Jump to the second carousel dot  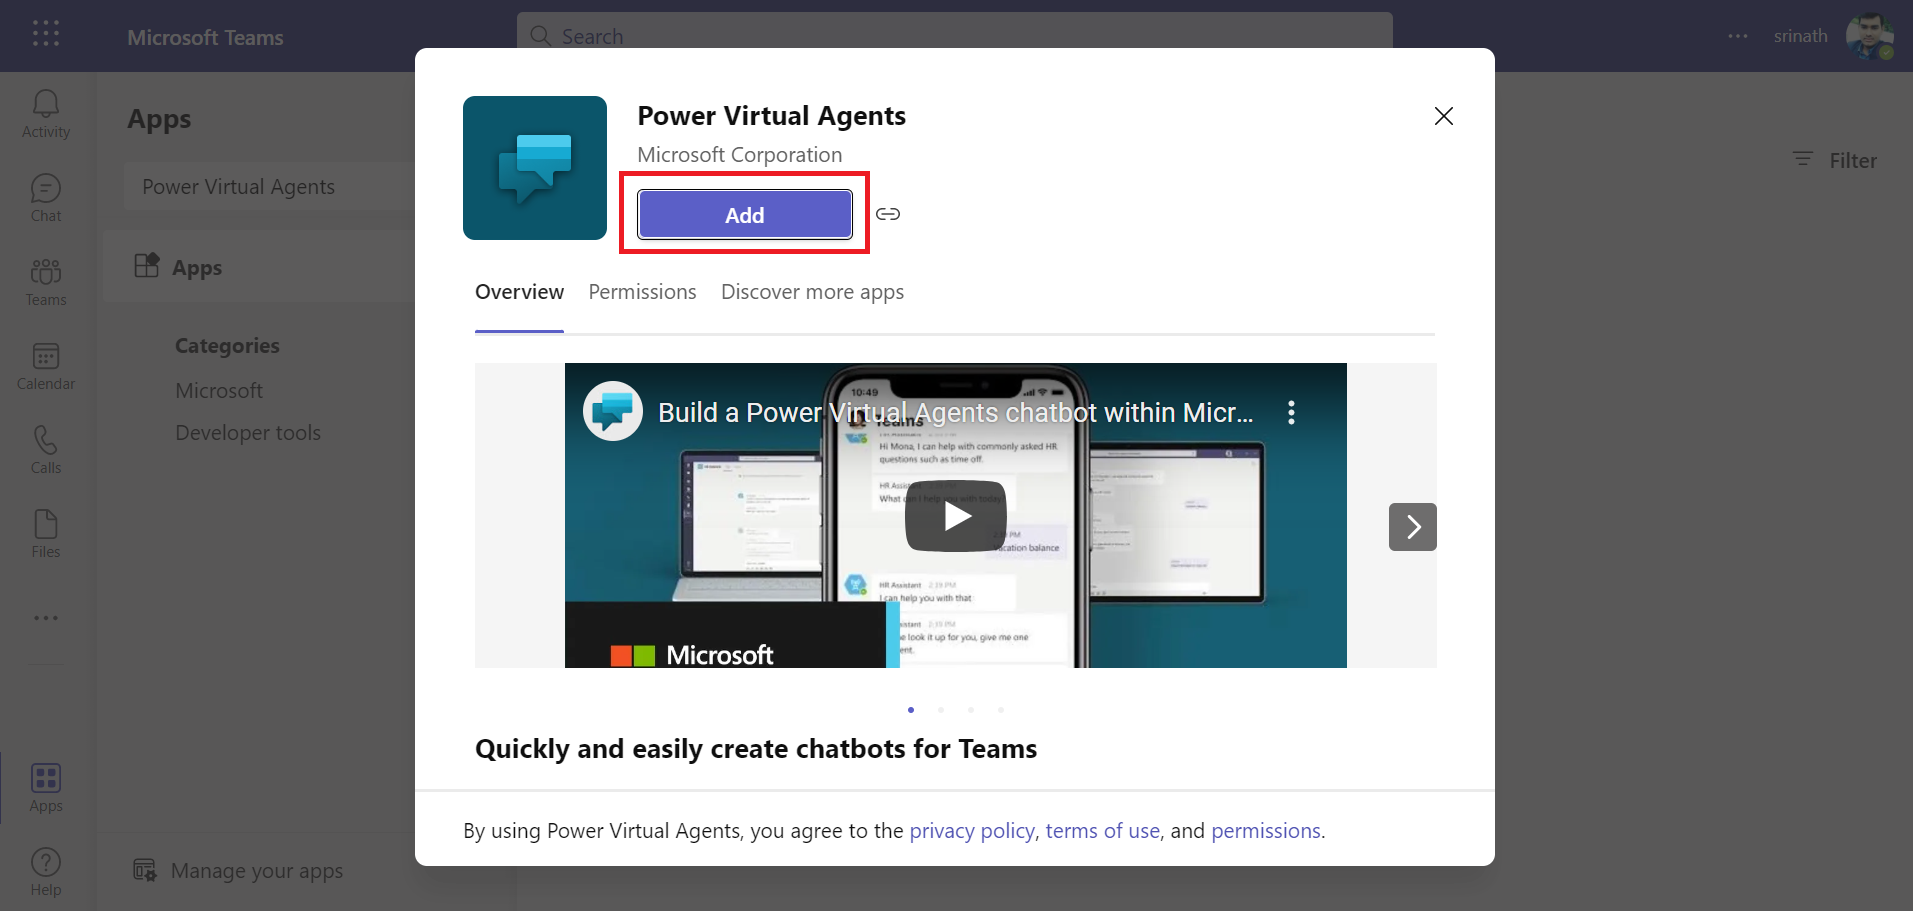(941, 710)
